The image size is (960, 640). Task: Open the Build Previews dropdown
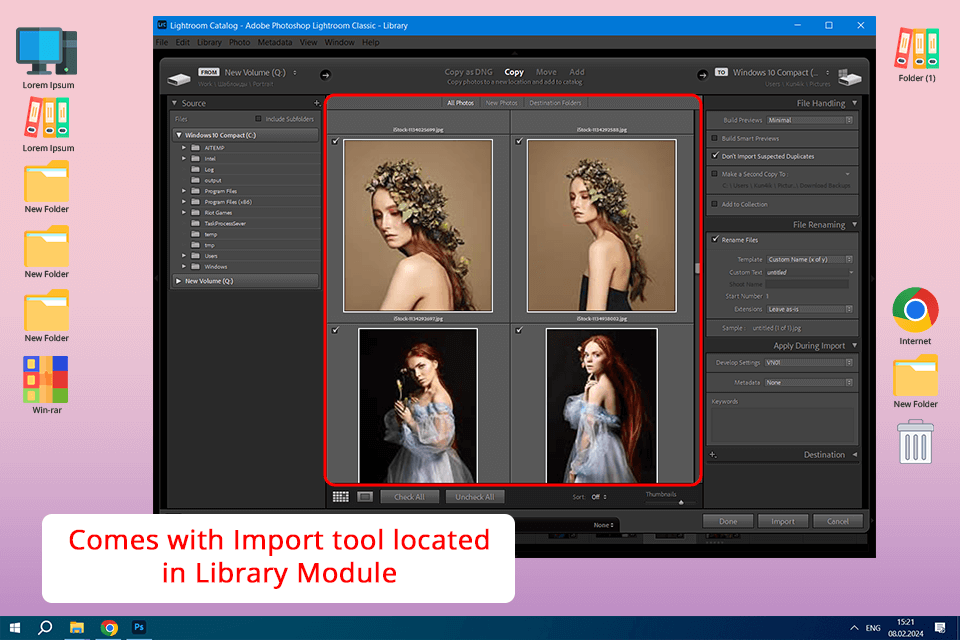(x=809, y=120)
